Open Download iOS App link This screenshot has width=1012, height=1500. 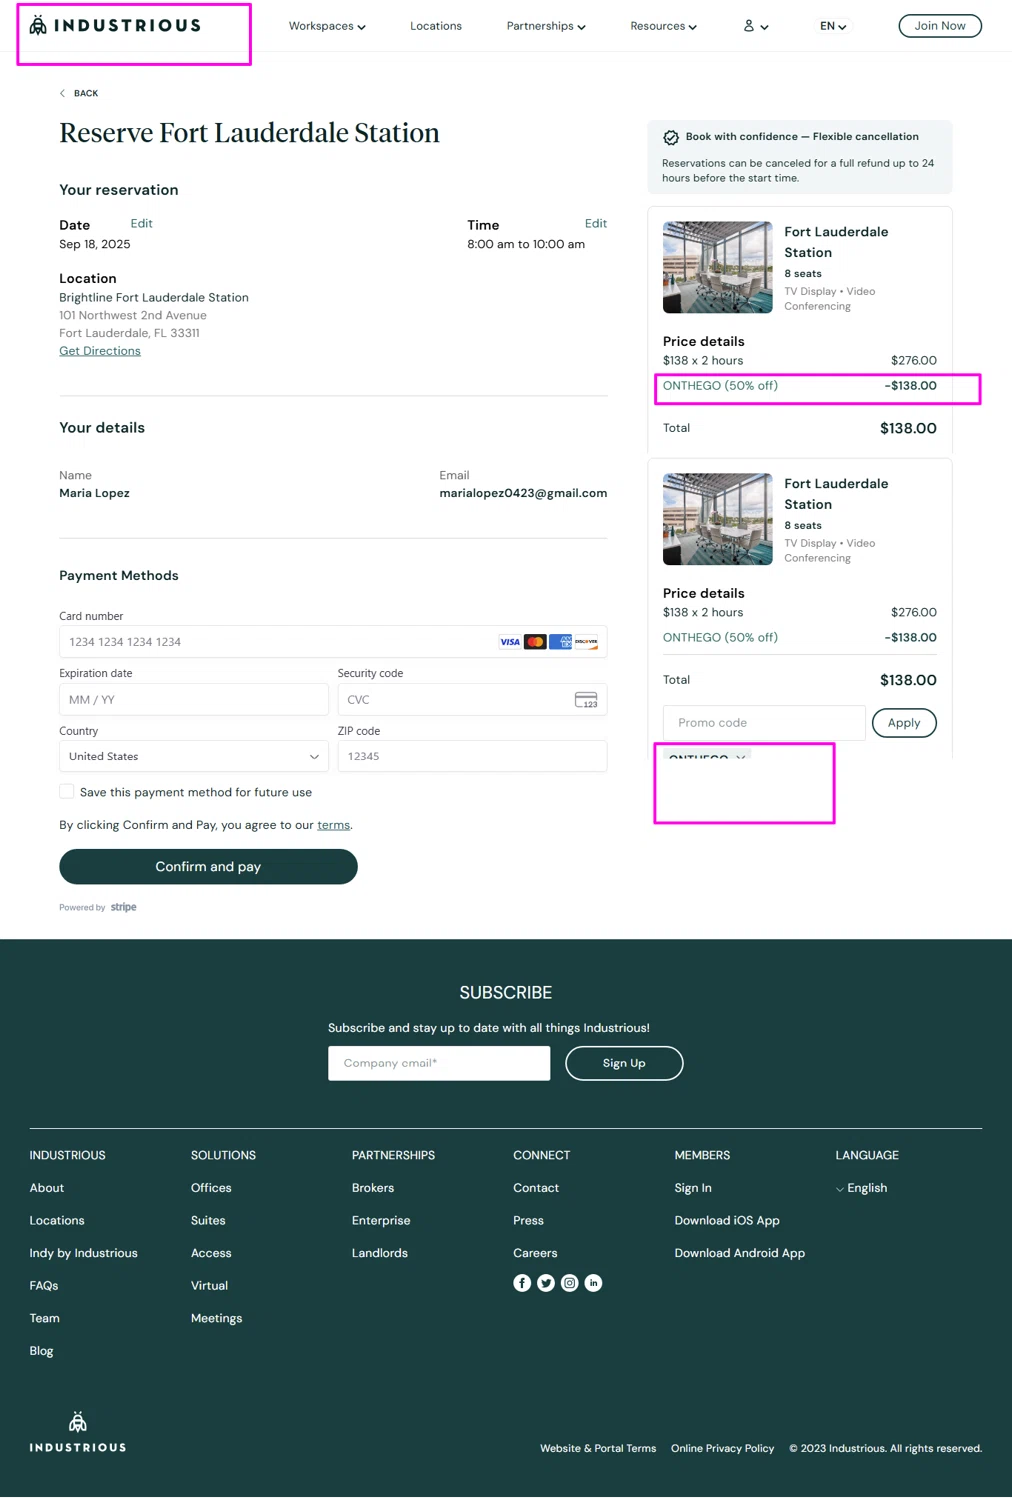click(x=727, y=1221)
